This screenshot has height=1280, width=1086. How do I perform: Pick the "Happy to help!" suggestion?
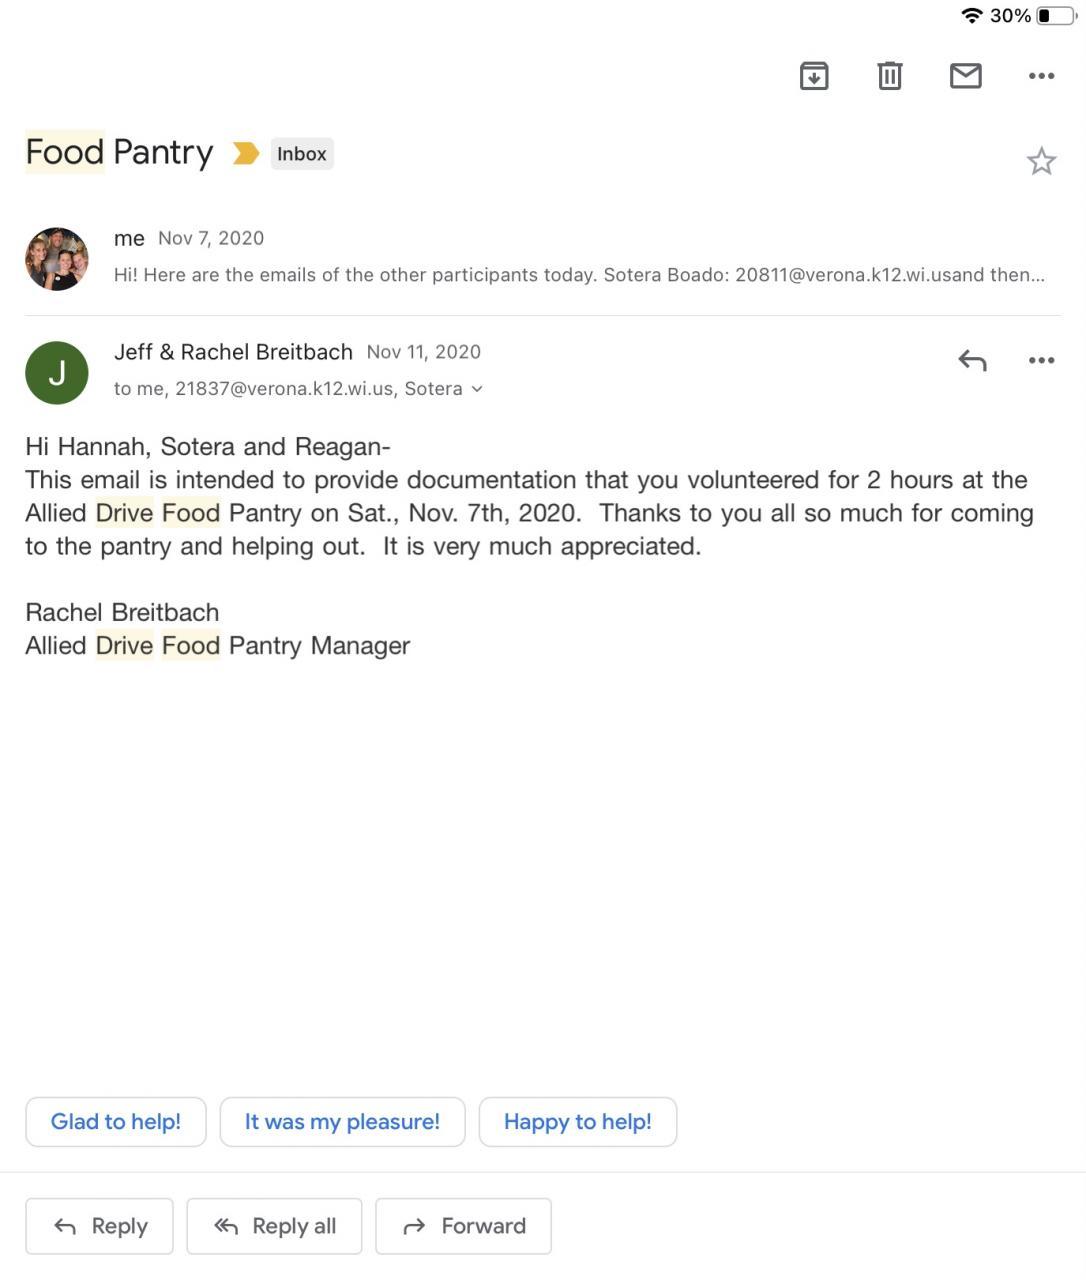coord(577,1122)
